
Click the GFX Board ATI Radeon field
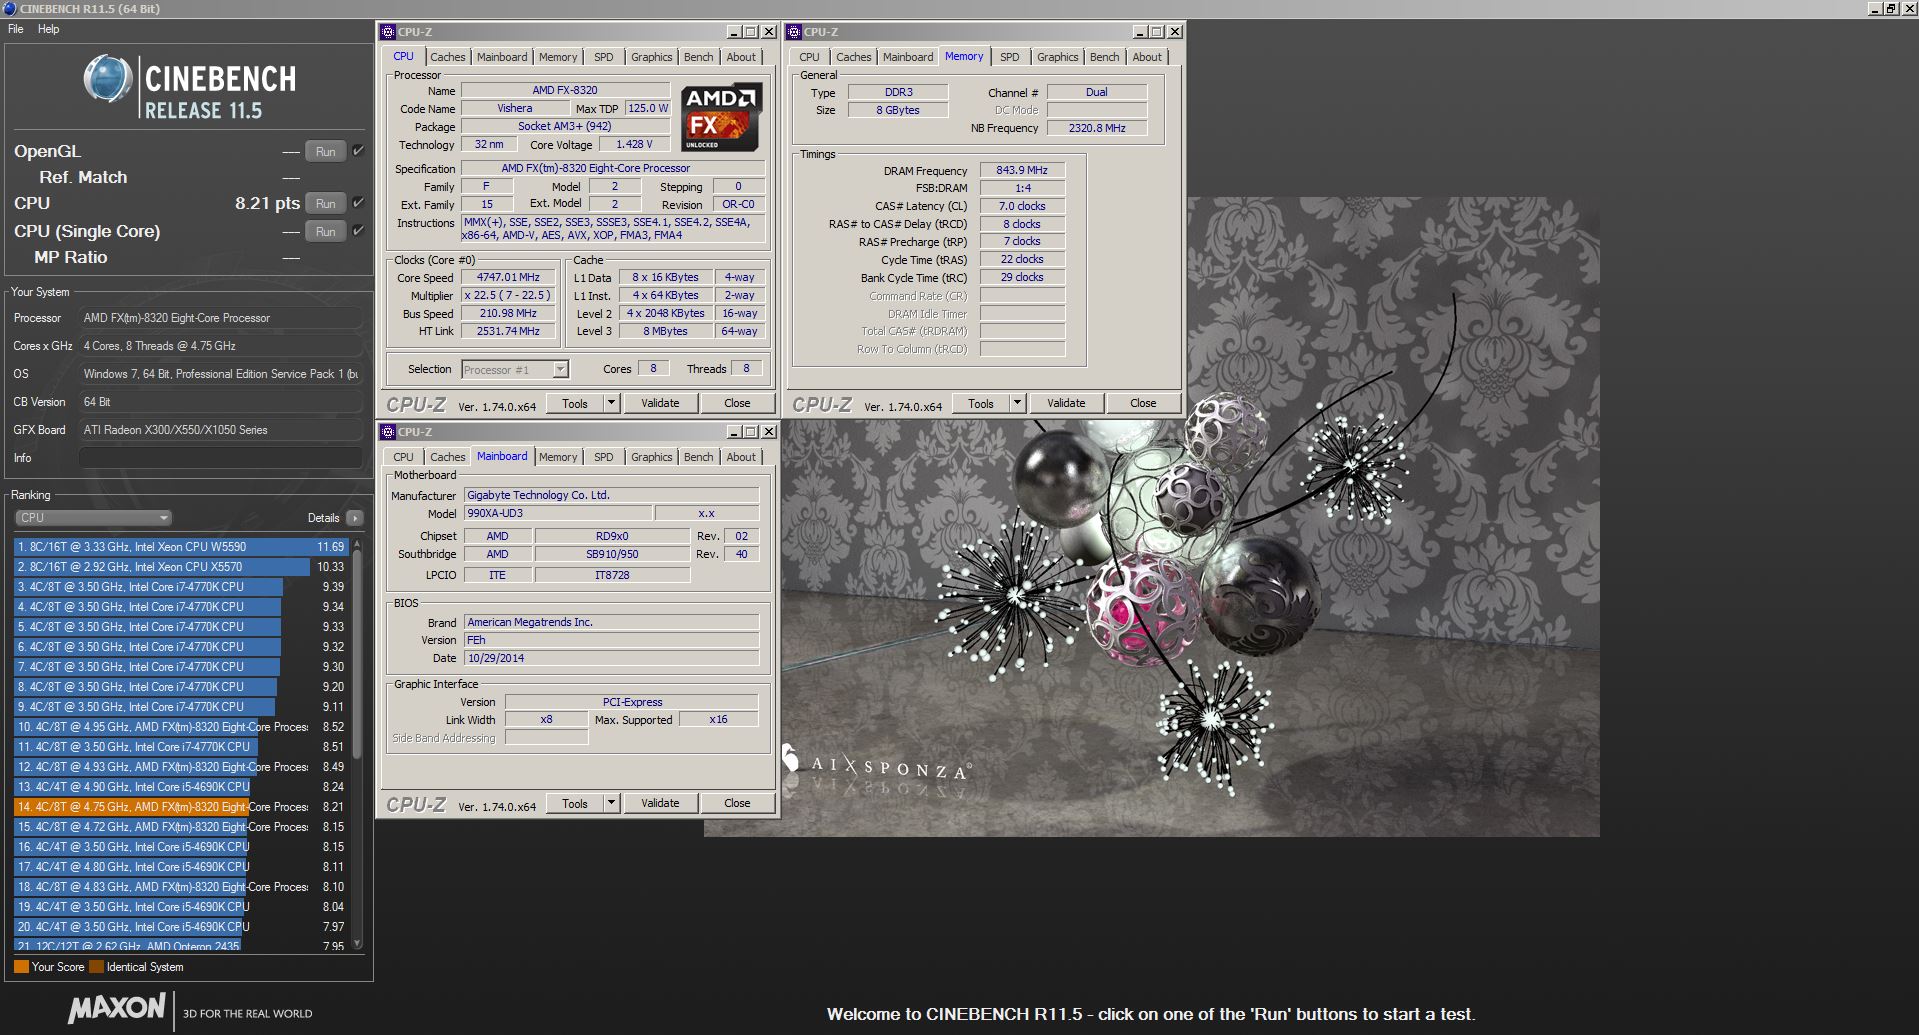click(x=220, y=430)
